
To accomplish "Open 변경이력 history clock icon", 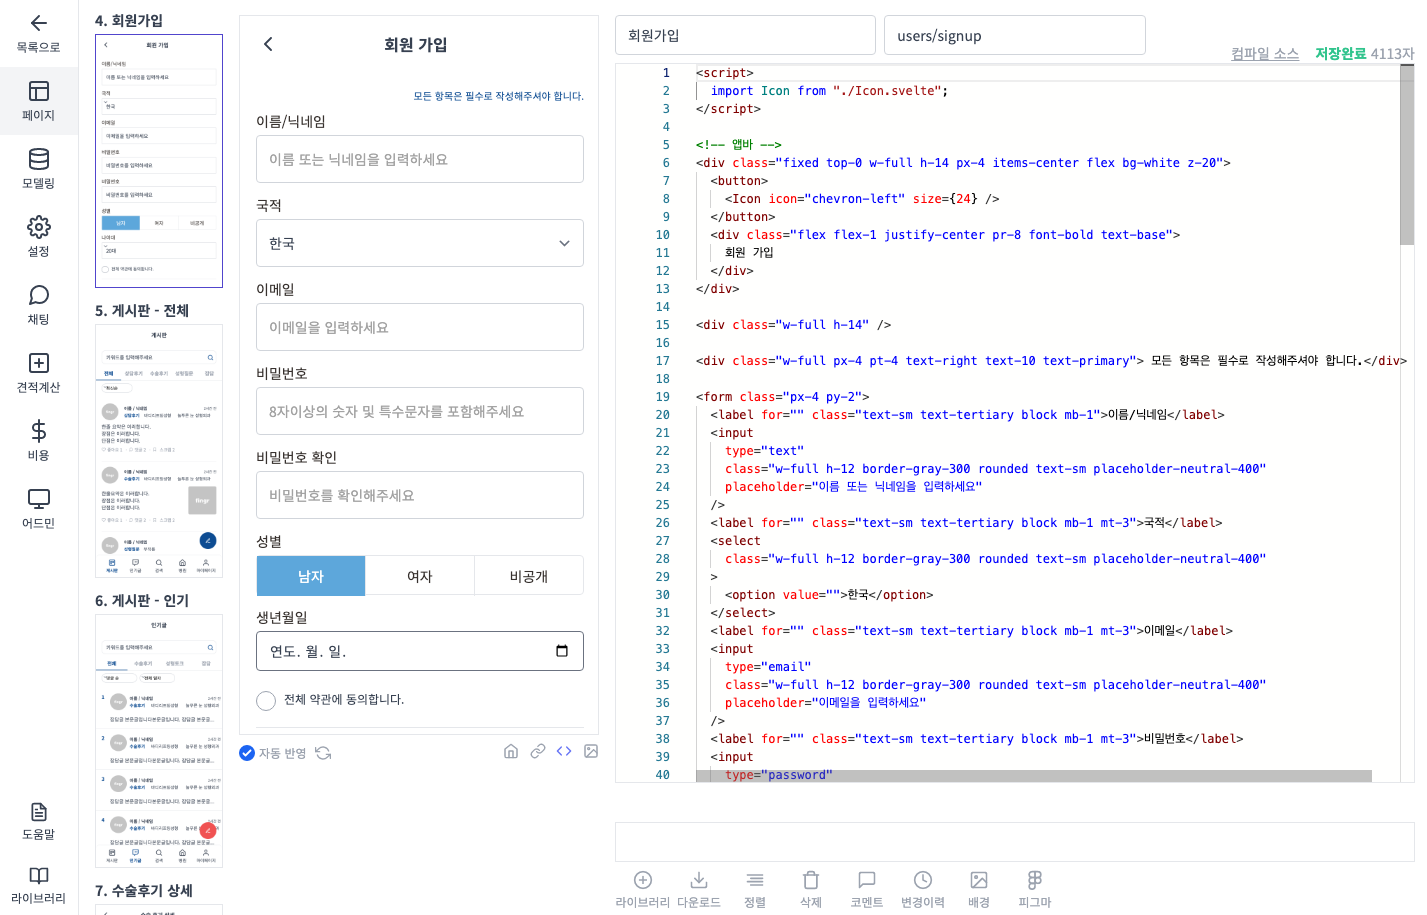I will (923, 880).
